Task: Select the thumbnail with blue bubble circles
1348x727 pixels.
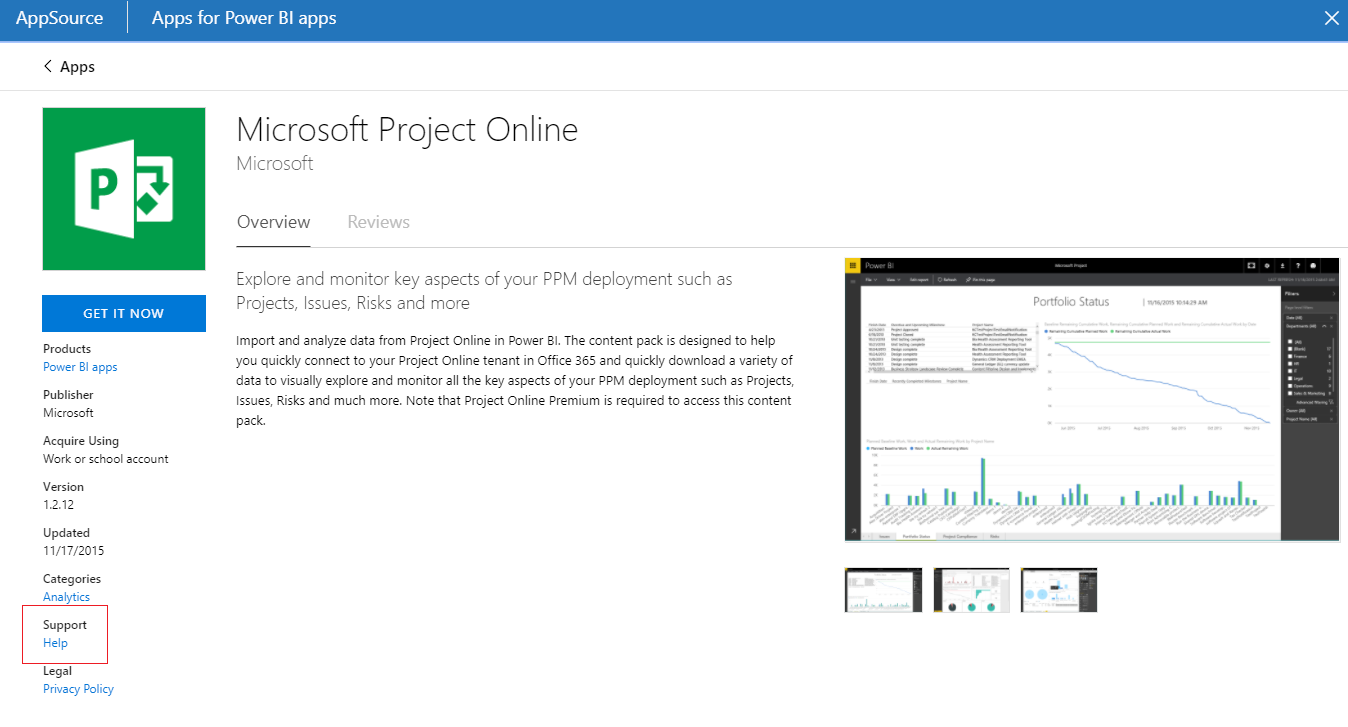Action: pos(1059,589)
